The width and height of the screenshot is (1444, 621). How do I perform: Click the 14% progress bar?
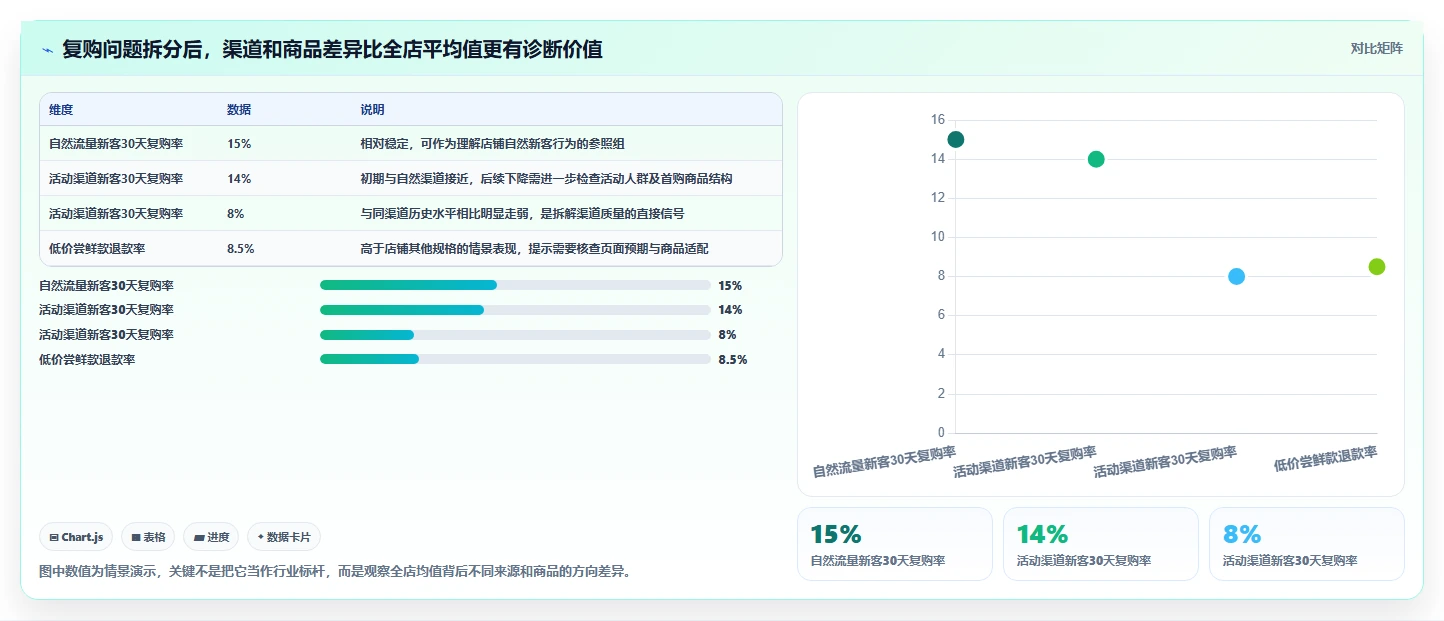[515, 310]
